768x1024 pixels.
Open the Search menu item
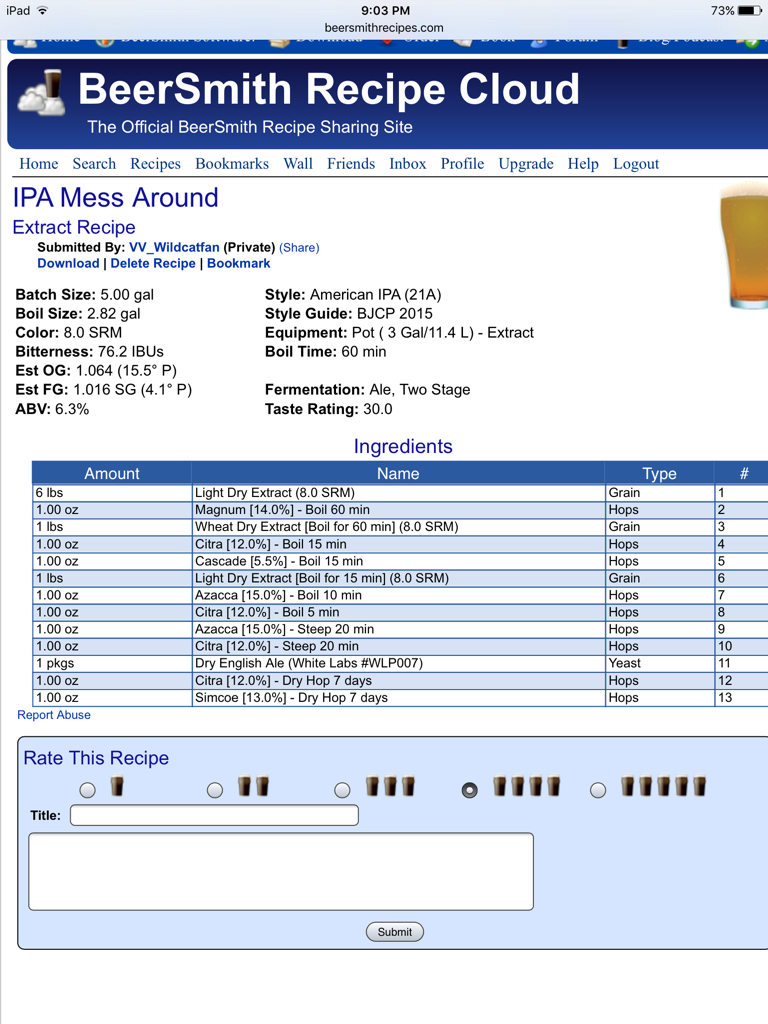click(94, 164)
